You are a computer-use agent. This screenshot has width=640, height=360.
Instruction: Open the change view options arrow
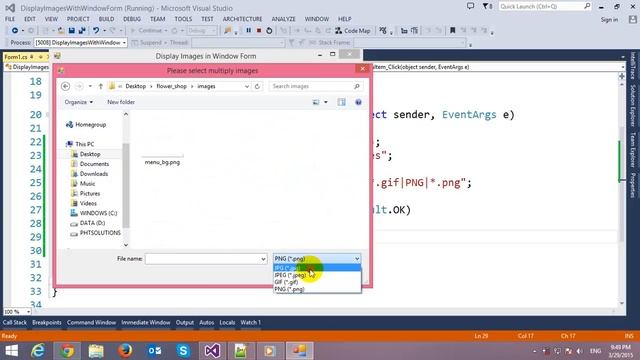pyautogui.click(x=326, y=102)
